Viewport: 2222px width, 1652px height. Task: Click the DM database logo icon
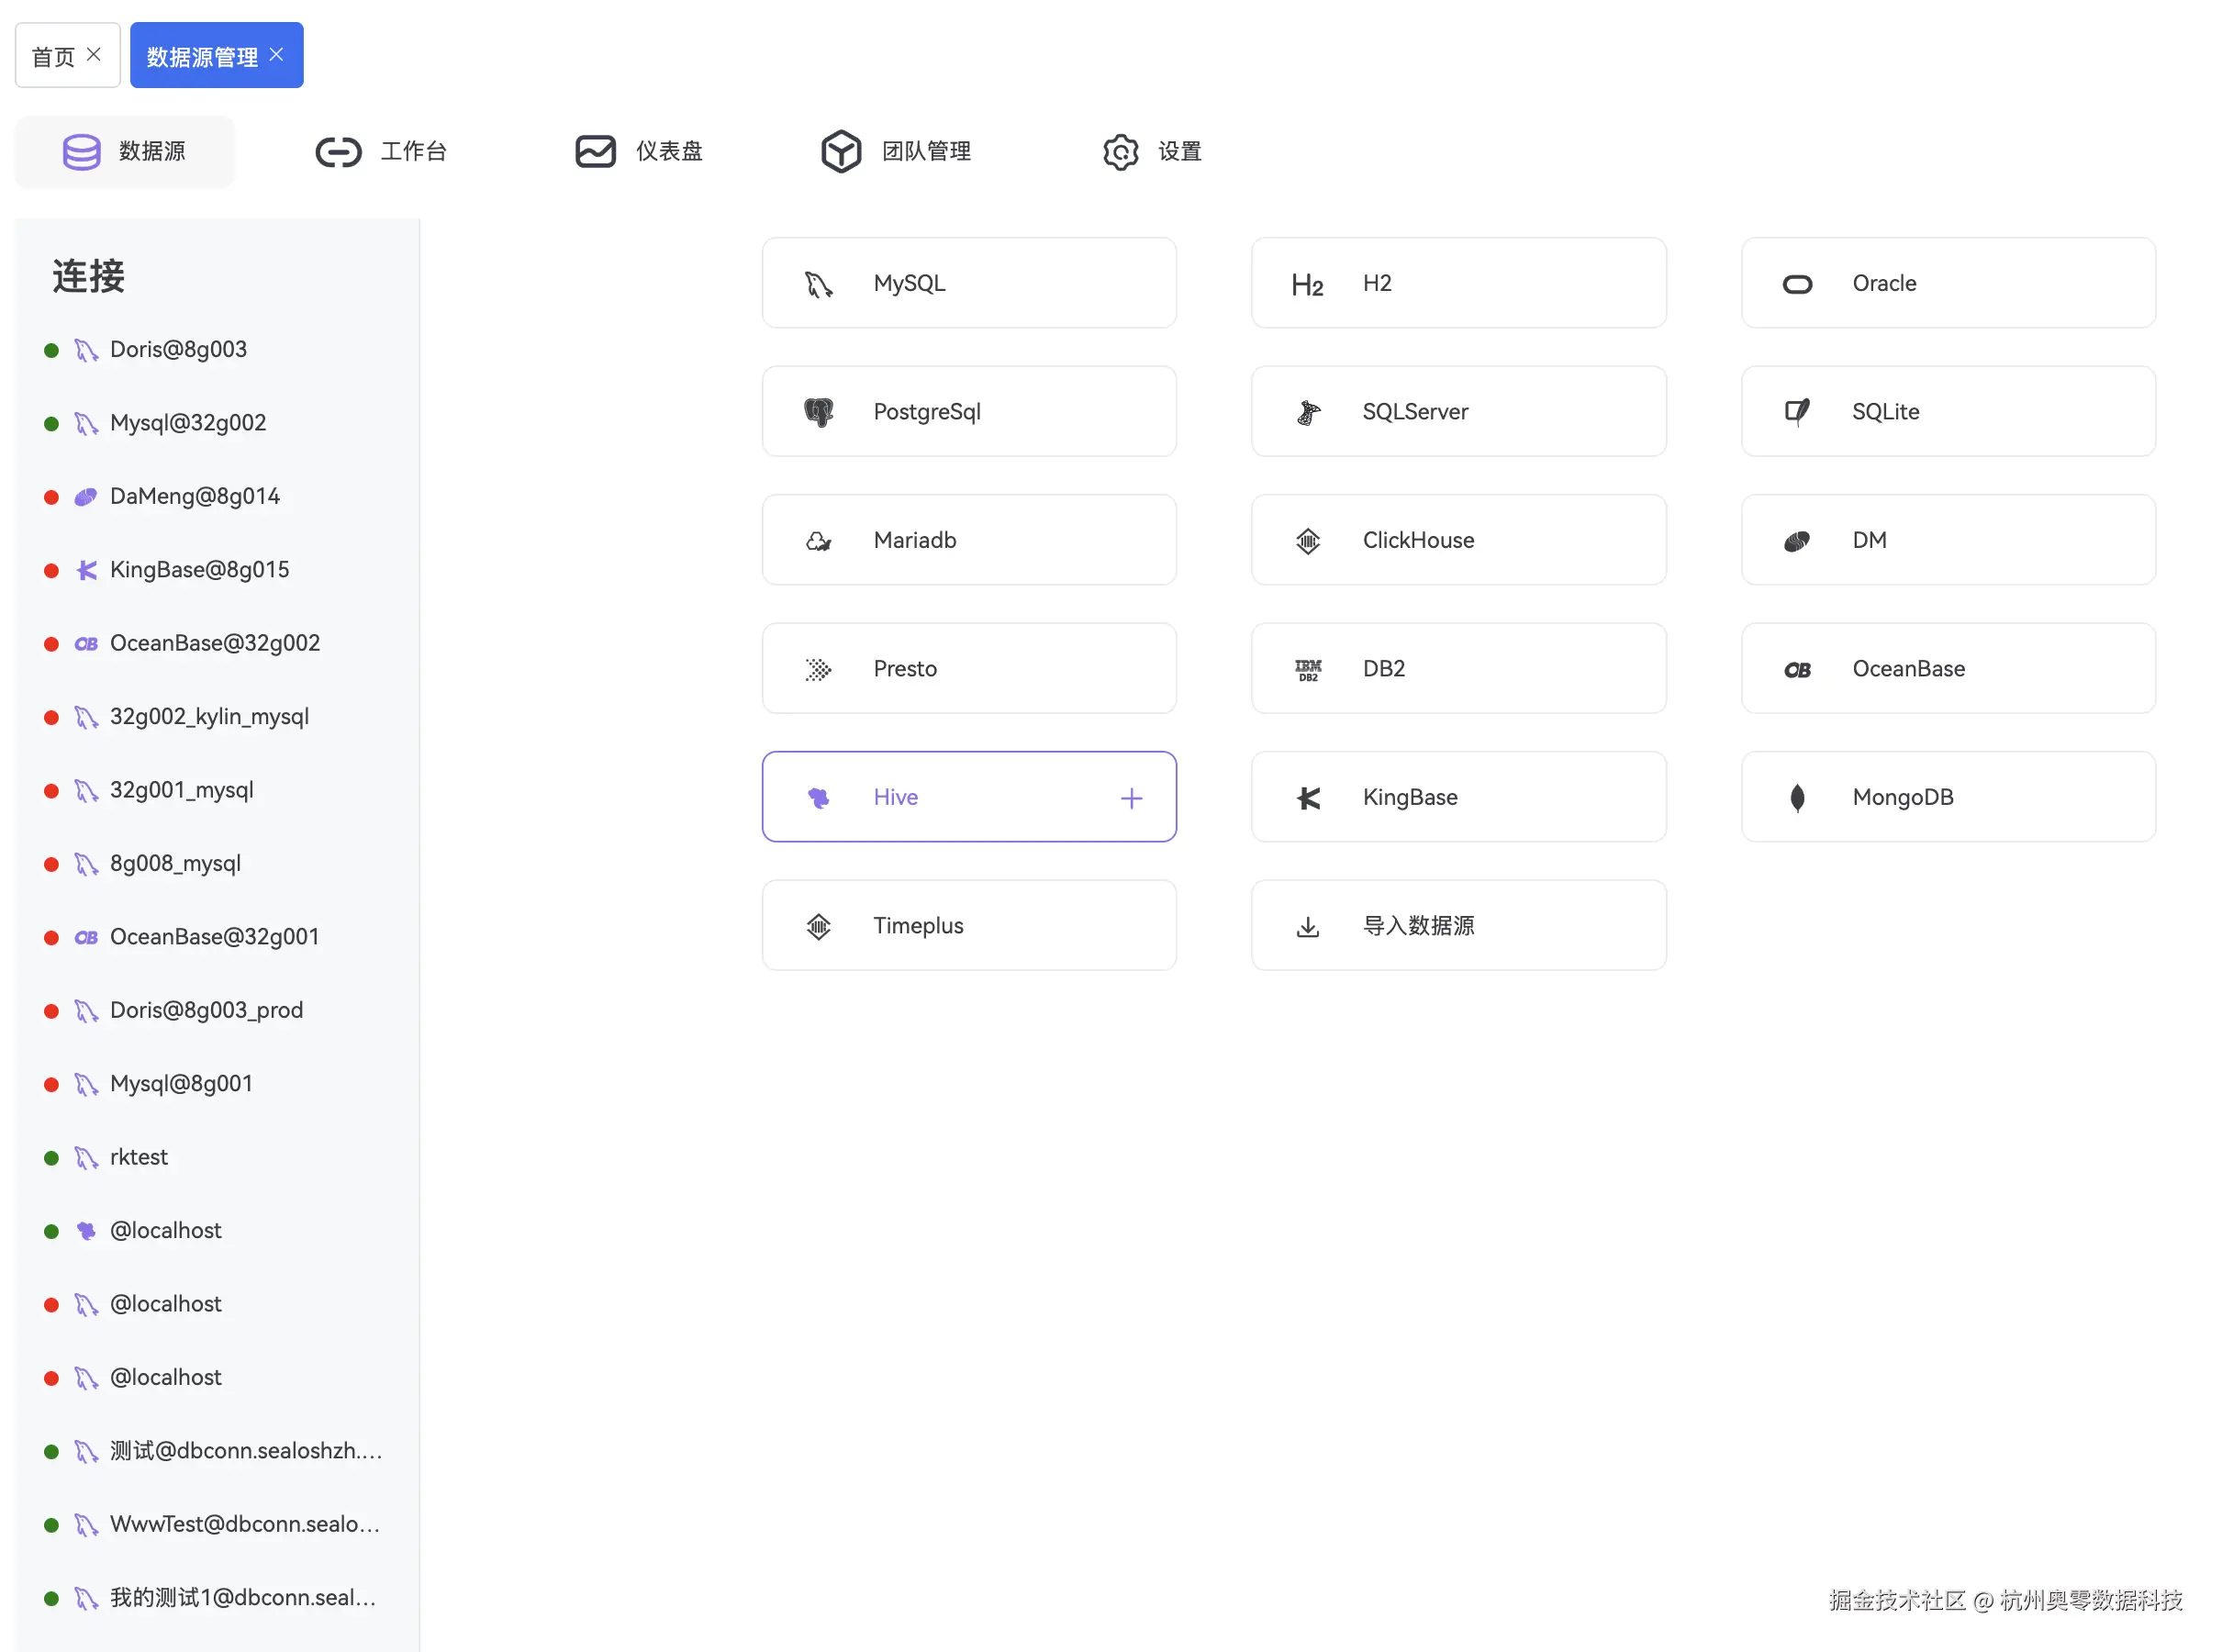[x=1797, y=541]
